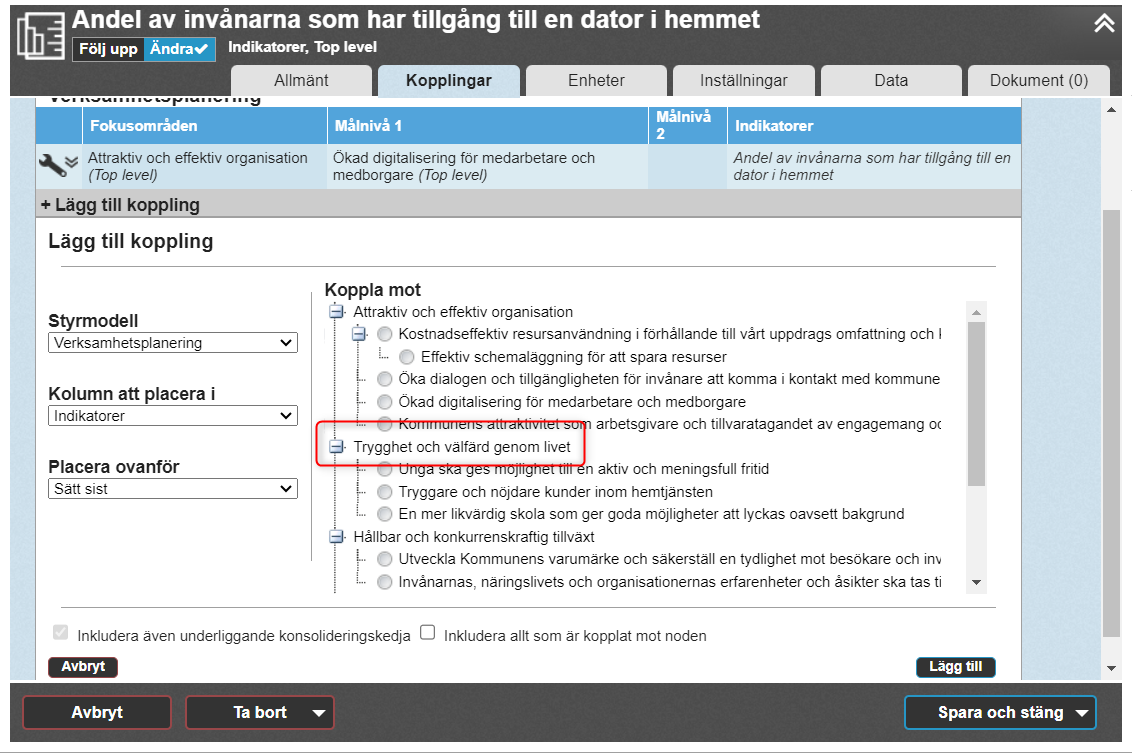Select radio for Effektiv schemaläggning för att spara resurser

coord(407,357)
